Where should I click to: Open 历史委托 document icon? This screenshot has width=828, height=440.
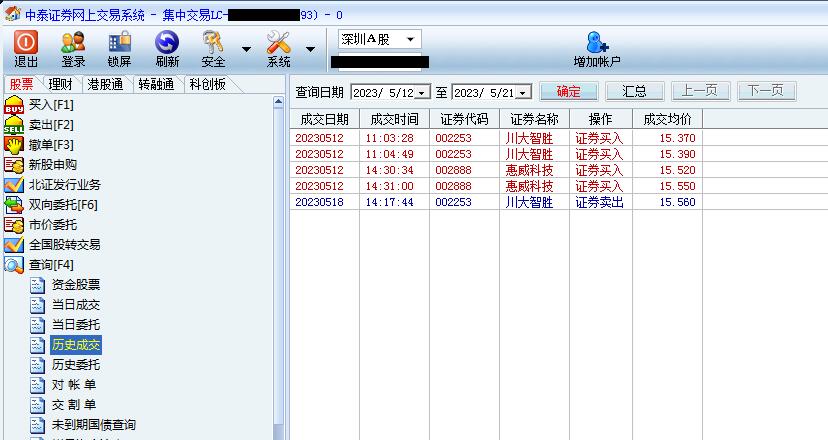point(37,365)
